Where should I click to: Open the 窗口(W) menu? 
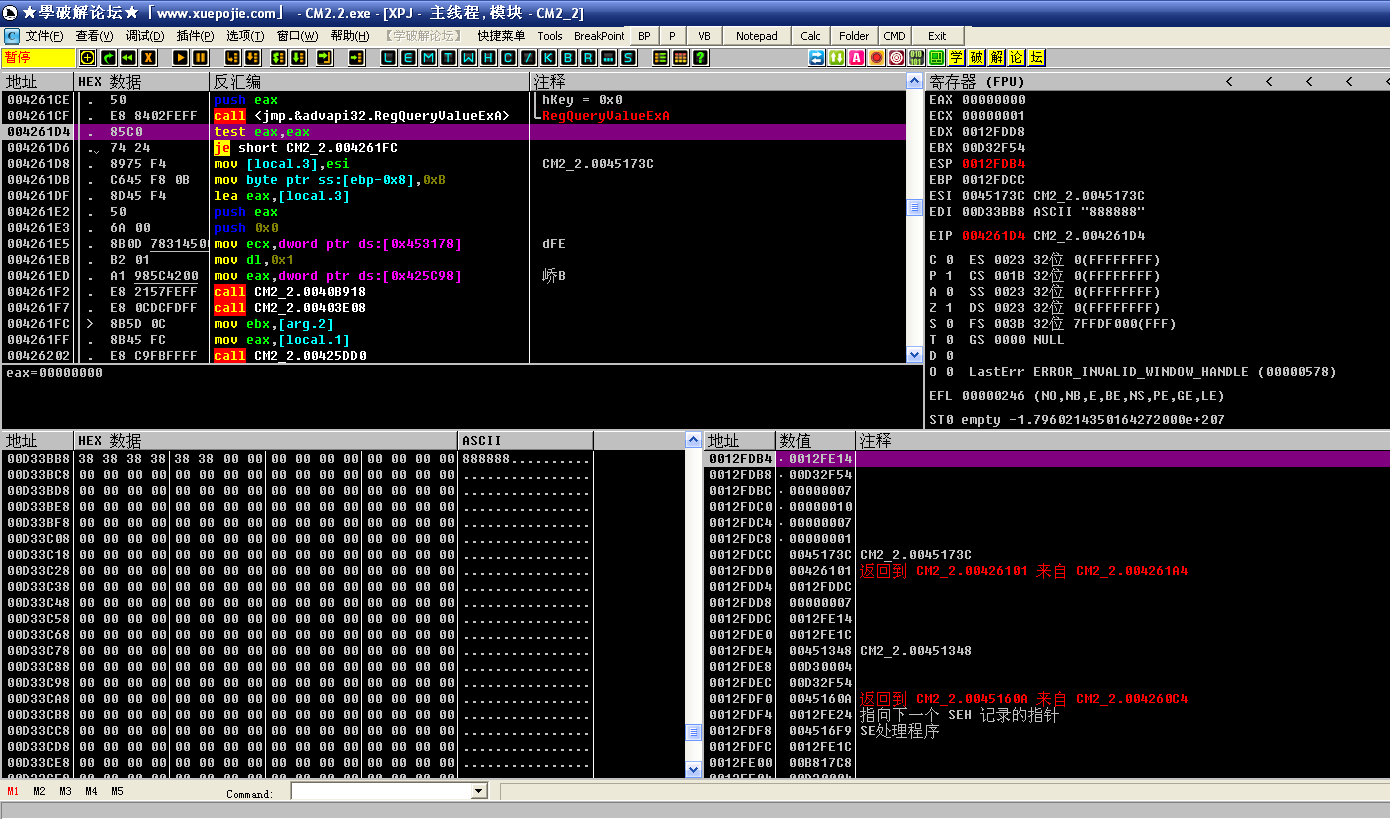point(297,35)
